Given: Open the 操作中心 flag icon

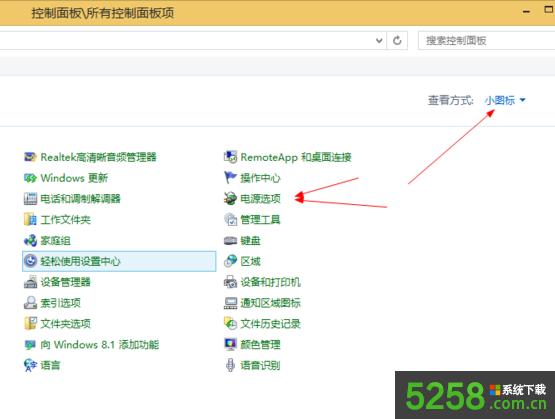Looking at the screenshot, I should tap(230, 178).
